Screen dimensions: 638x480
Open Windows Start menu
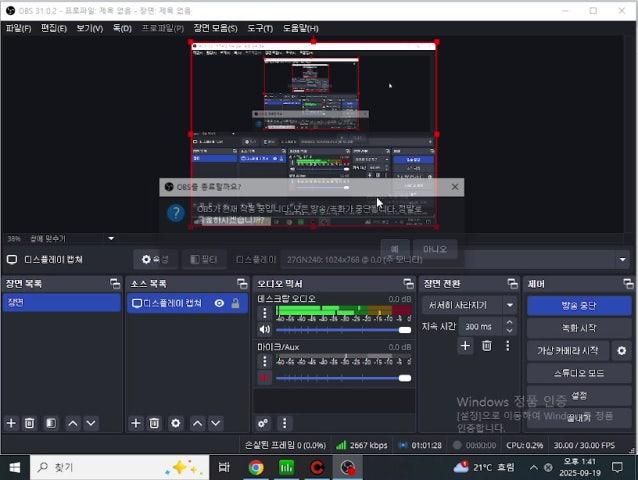[x=15, y=468]
